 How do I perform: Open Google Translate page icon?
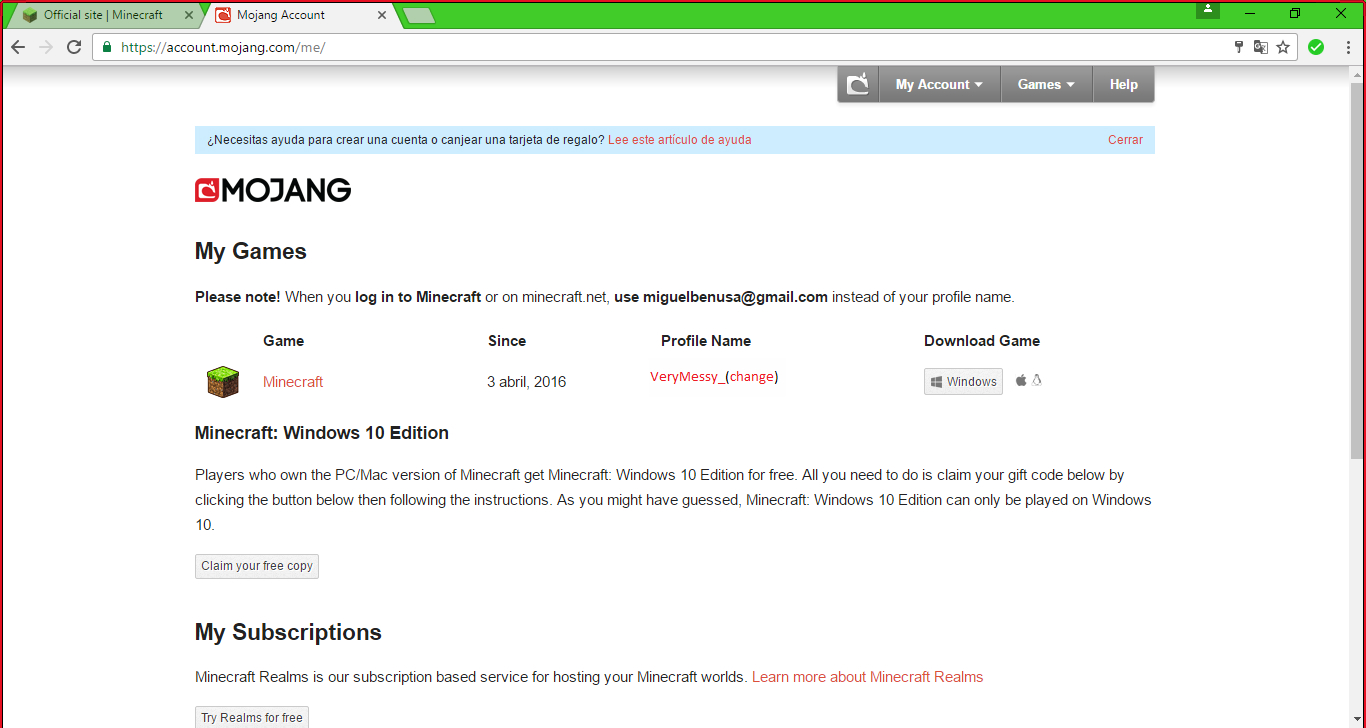point(1261,47)
